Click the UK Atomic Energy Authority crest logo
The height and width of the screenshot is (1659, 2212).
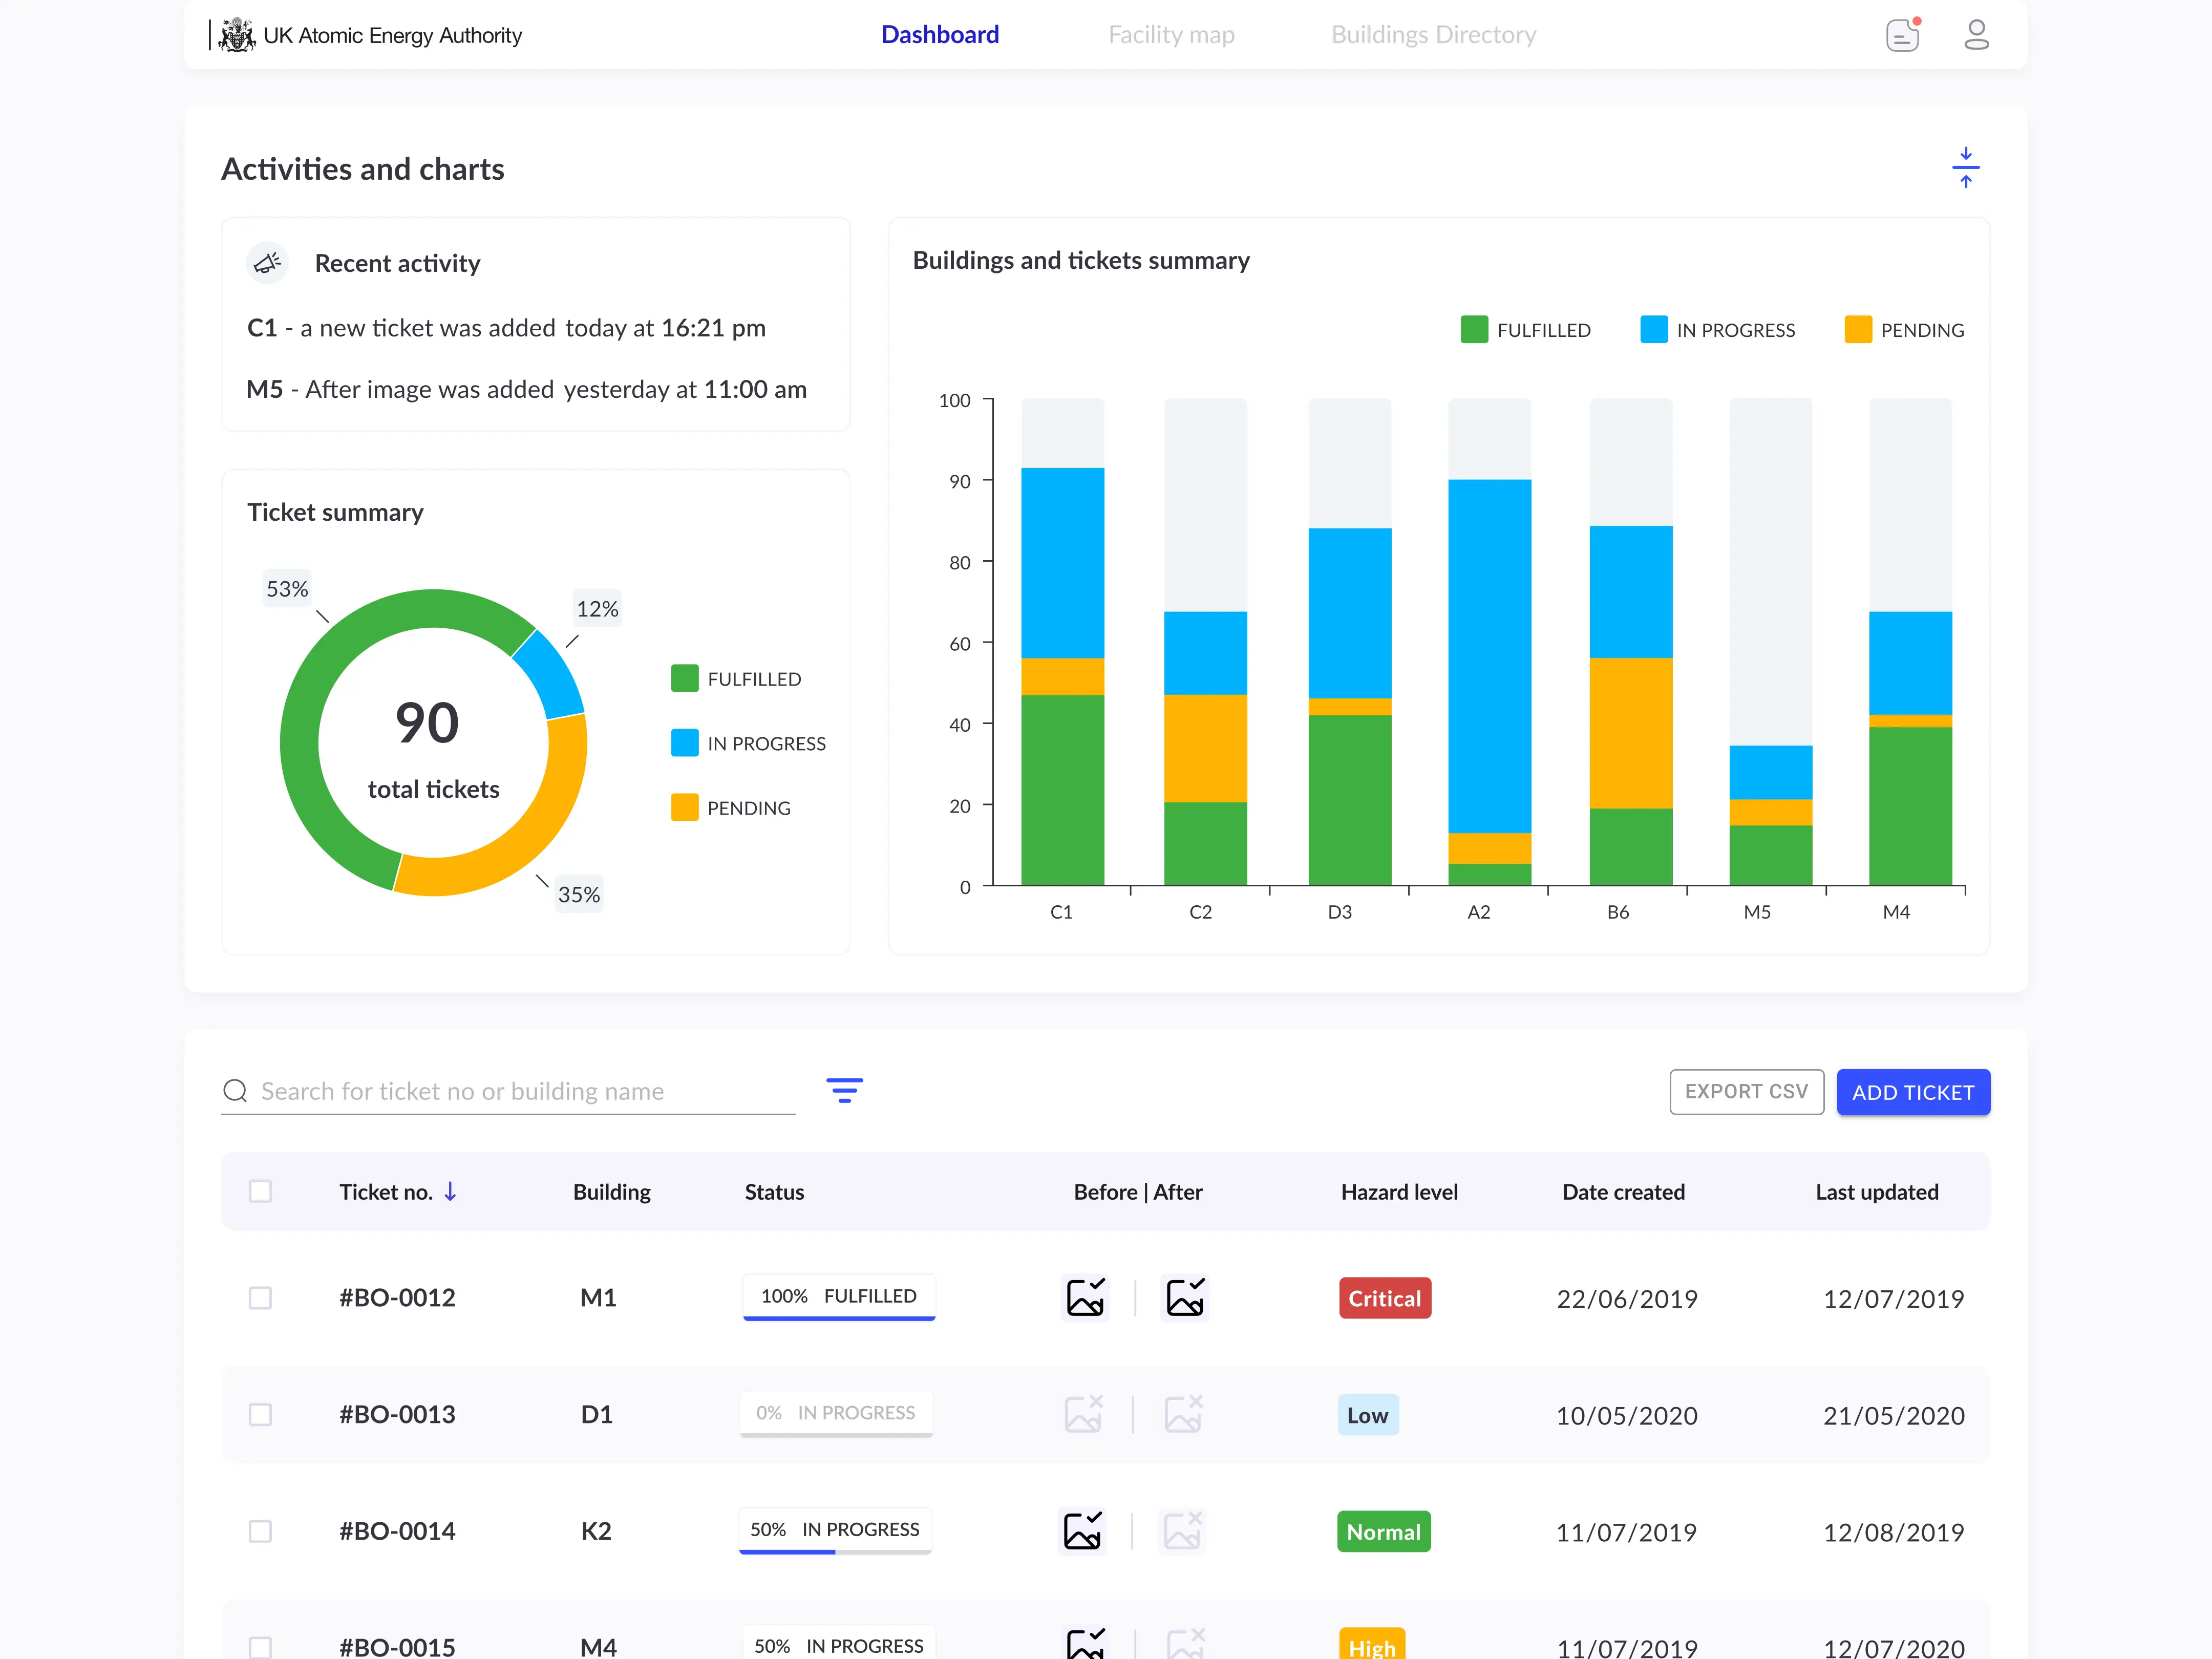coord(237,34)
